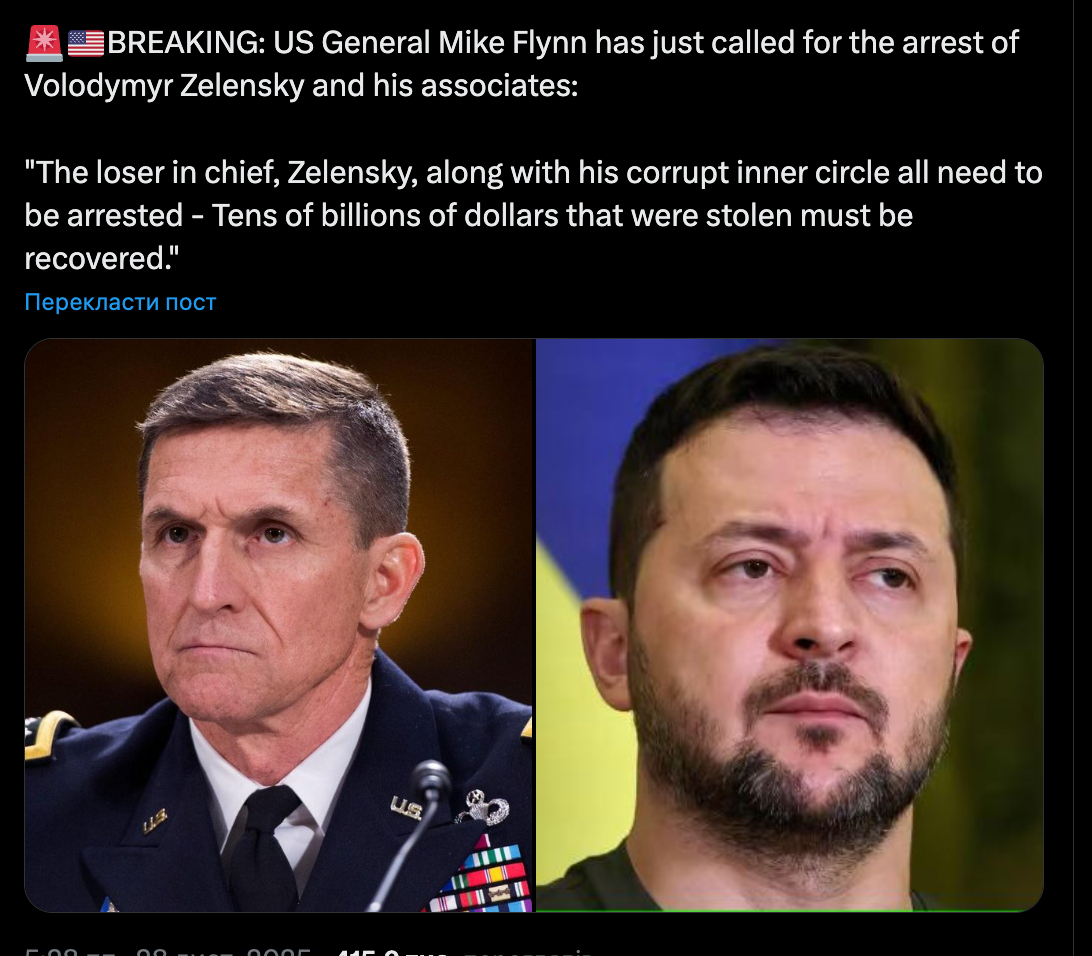This screenshot has width=1092, height=956.
Task: Click the US flag emoji
Action: coord(86,42)
